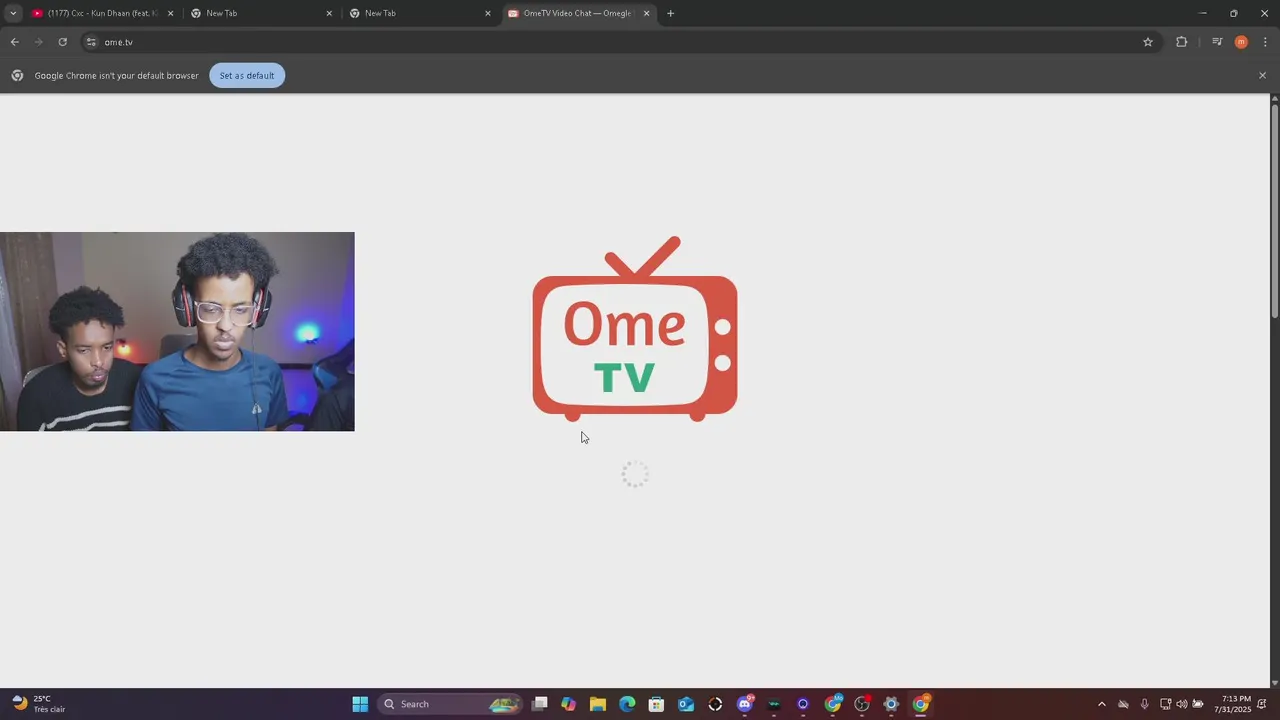Open the orange Chrome profile avatar

click(x=1241, y=42)
